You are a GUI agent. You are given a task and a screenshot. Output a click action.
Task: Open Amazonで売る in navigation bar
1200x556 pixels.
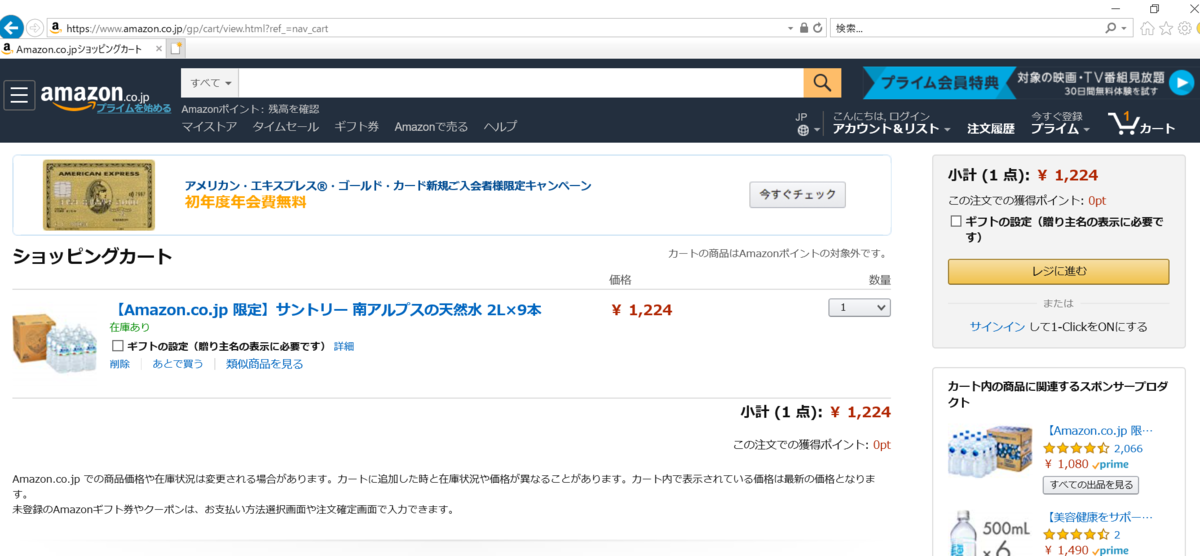coord(431,127)
